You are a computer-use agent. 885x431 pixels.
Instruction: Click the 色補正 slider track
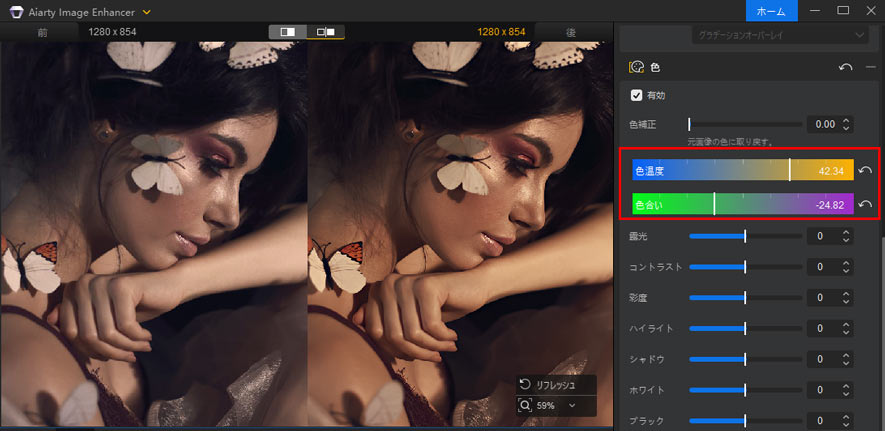click(745, 124)
